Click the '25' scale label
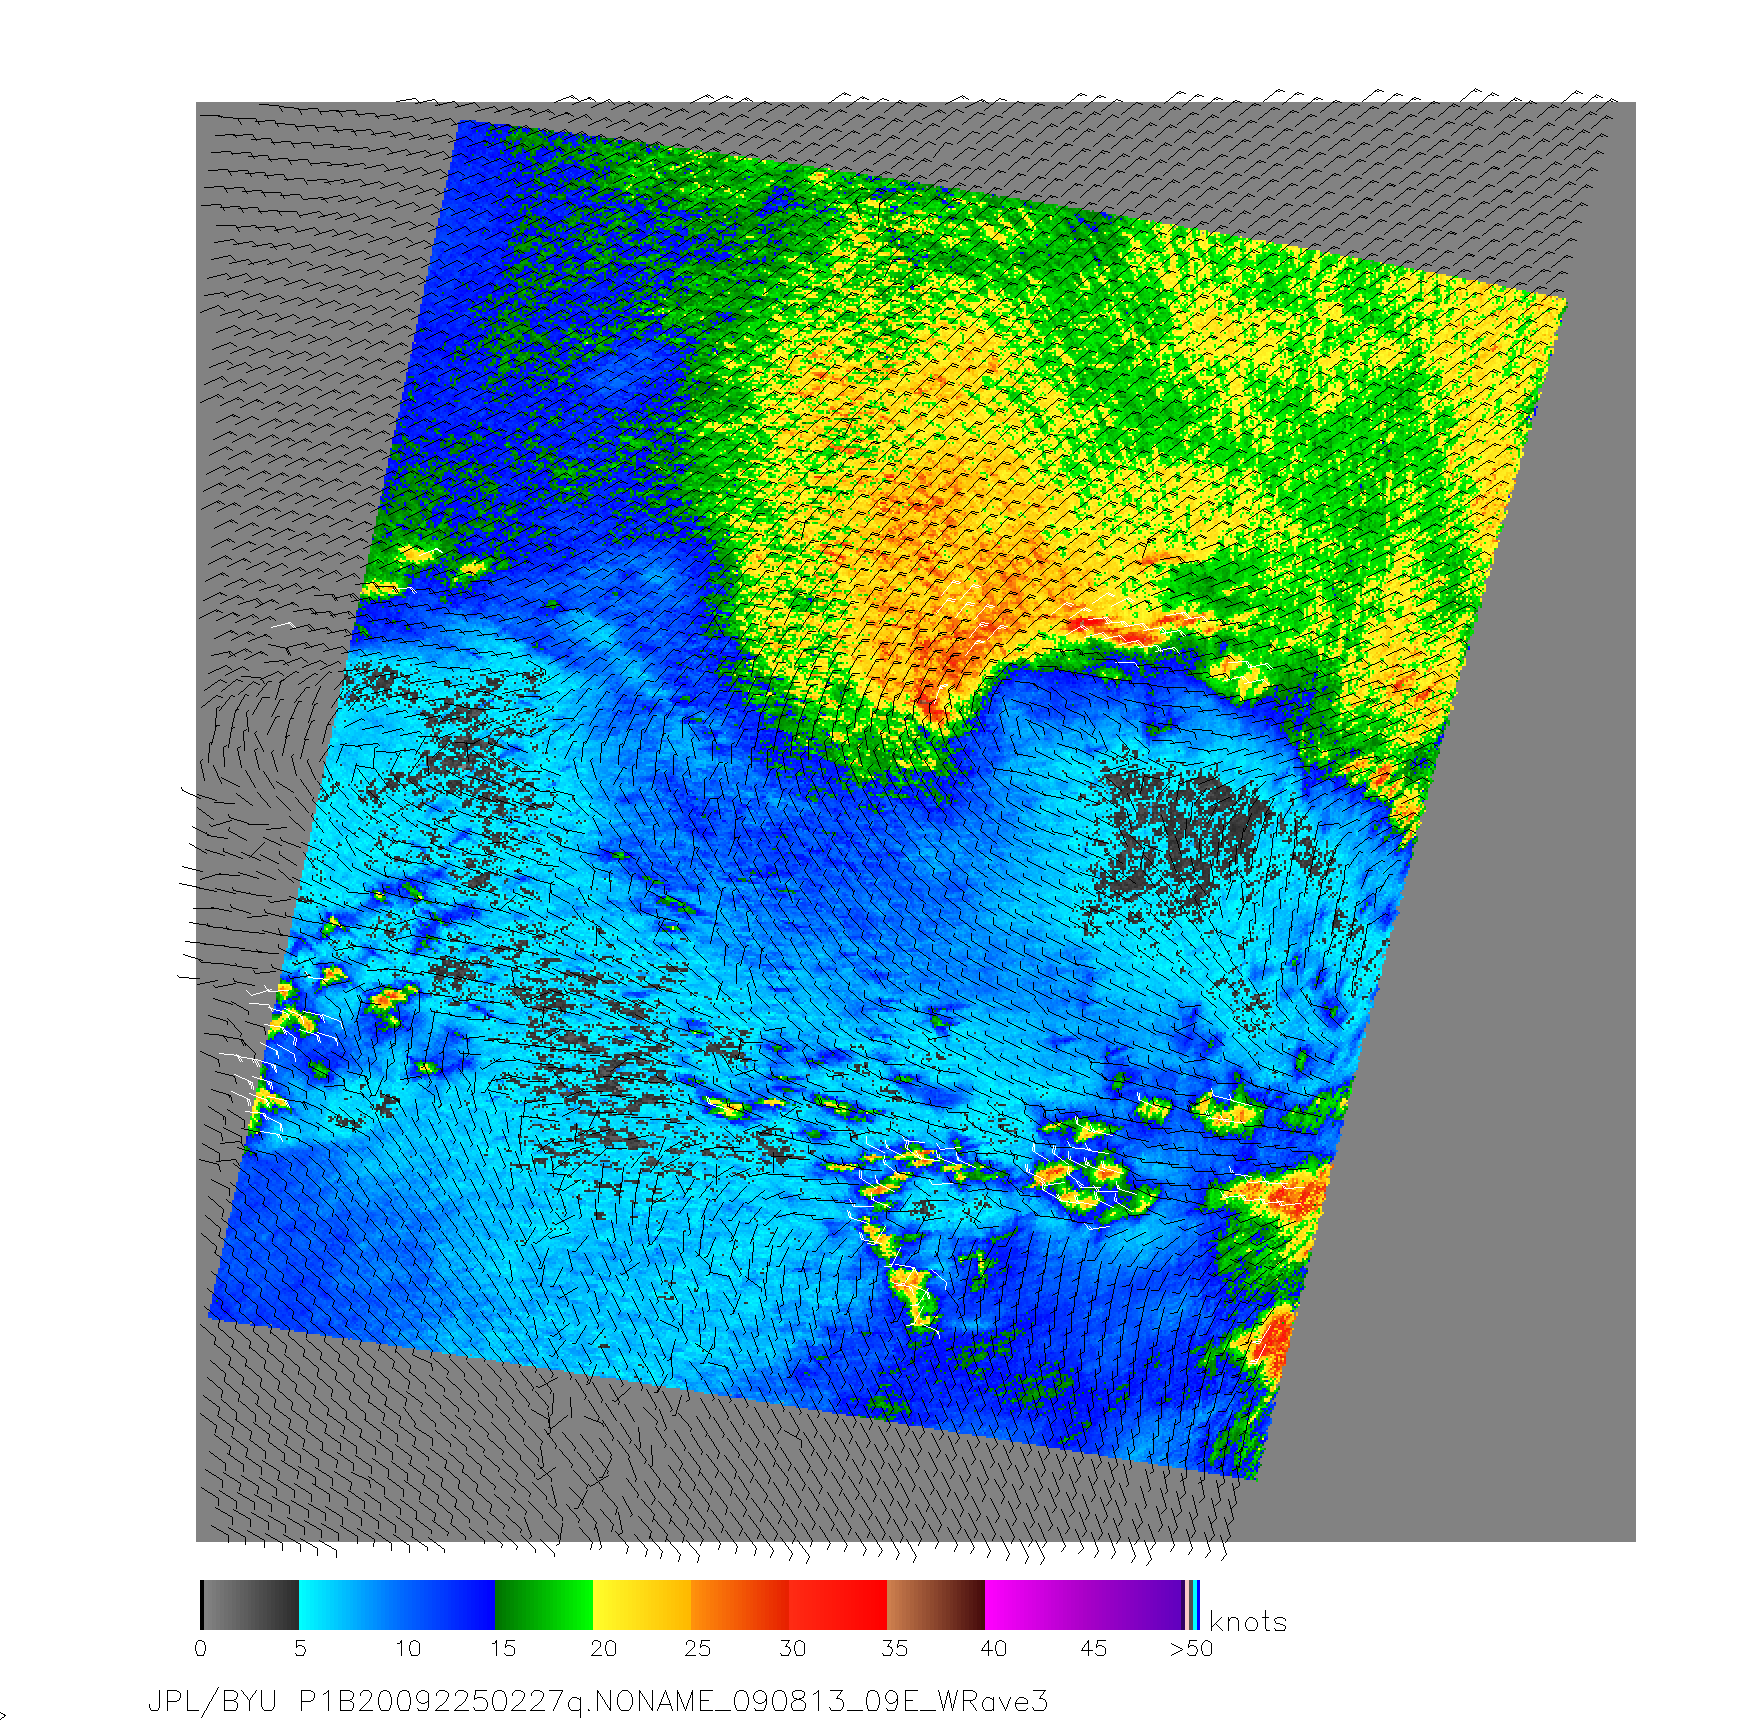 pyautogui.click(x=698, y=1648)
